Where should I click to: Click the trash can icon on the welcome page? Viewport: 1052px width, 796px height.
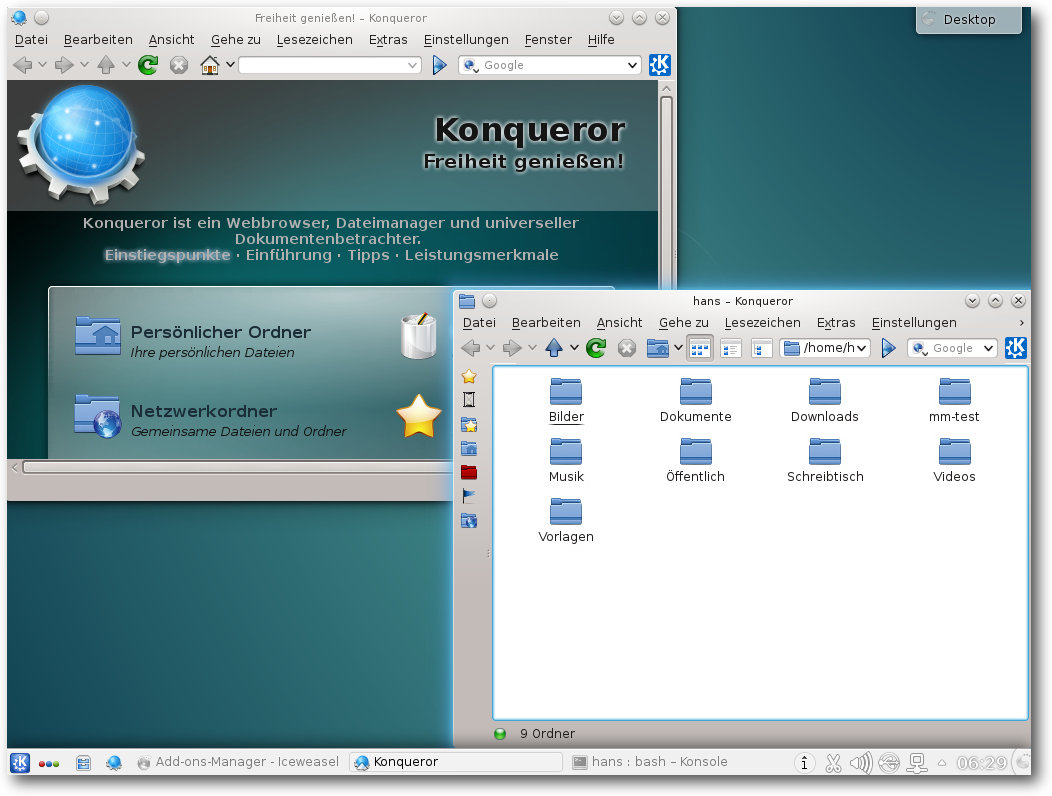point(419,335)
